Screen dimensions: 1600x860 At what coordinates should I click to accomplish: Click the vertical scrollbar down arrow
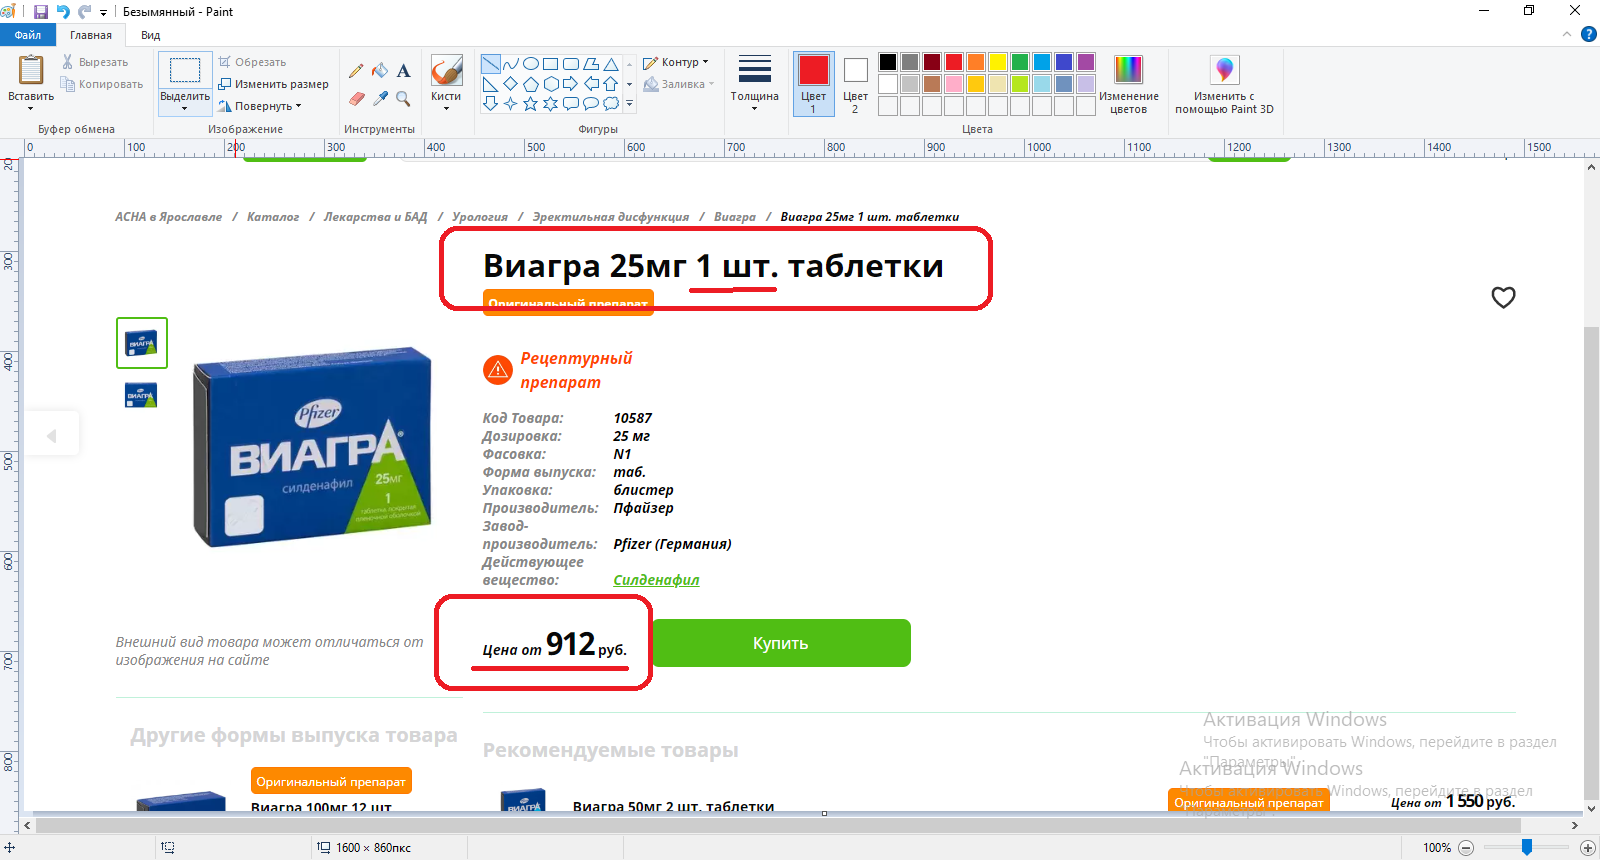click(1591, 808)
